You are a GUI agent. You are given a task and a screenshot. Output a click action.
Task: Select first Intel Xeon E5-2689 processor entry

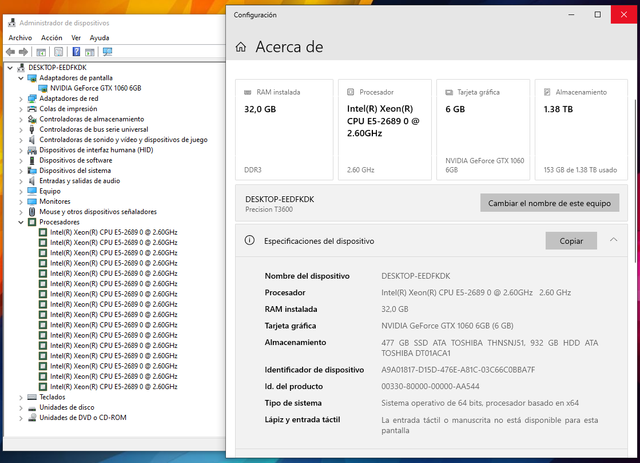[113, 232]
